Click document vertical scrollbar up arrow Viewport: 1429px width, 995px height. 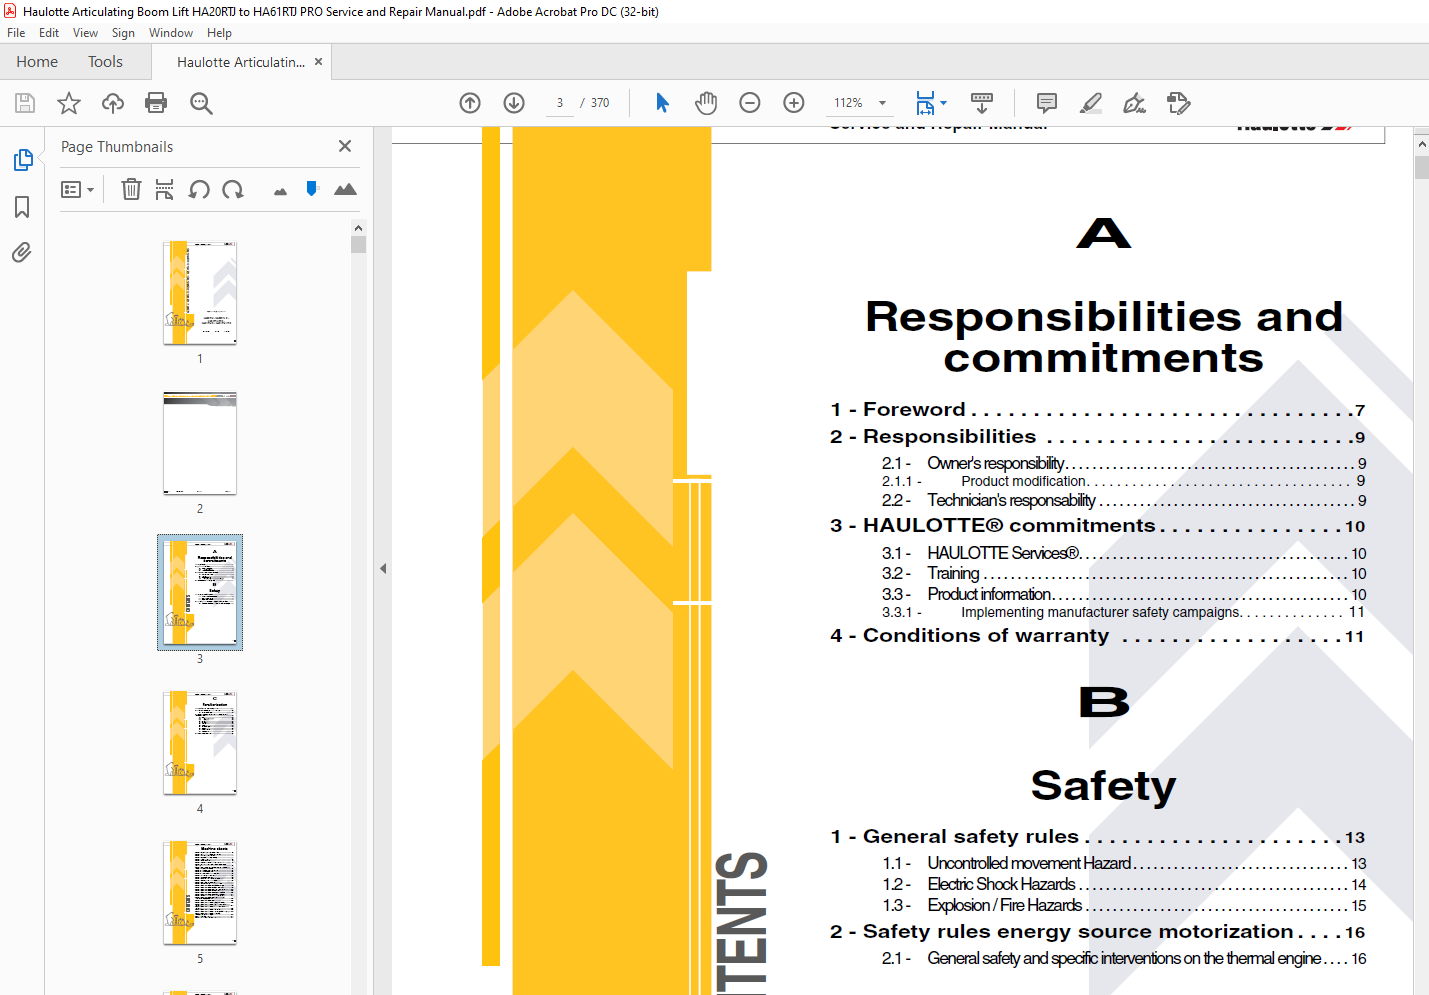[1422, 144]
